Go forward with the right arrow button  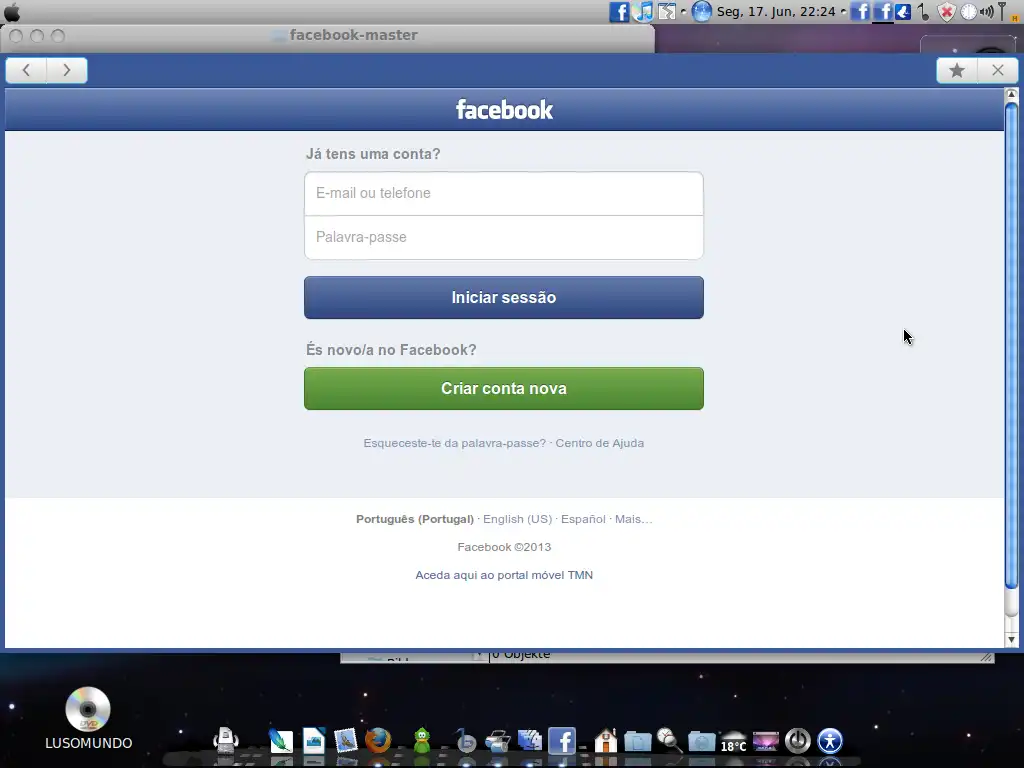(x=67, y=70)
